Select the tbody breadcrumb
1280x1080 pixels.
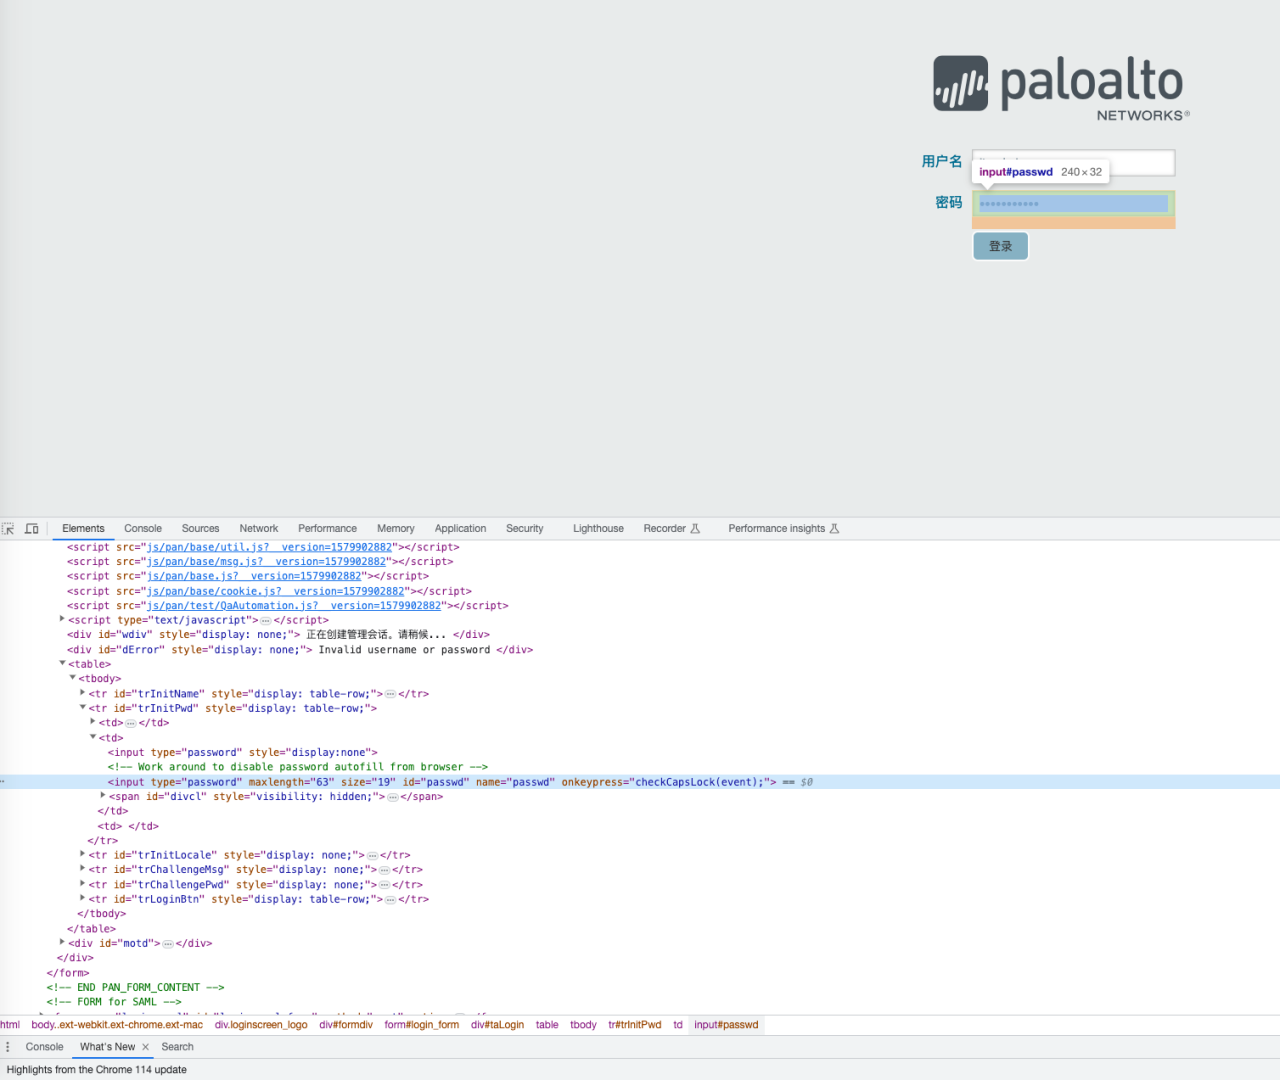click(583, 1025)
